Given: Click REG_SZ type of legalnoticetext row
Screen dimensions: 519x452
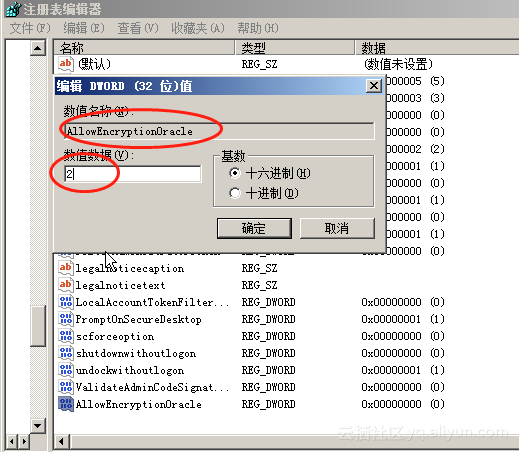Looking at the screenshot, I should [259, 285].
